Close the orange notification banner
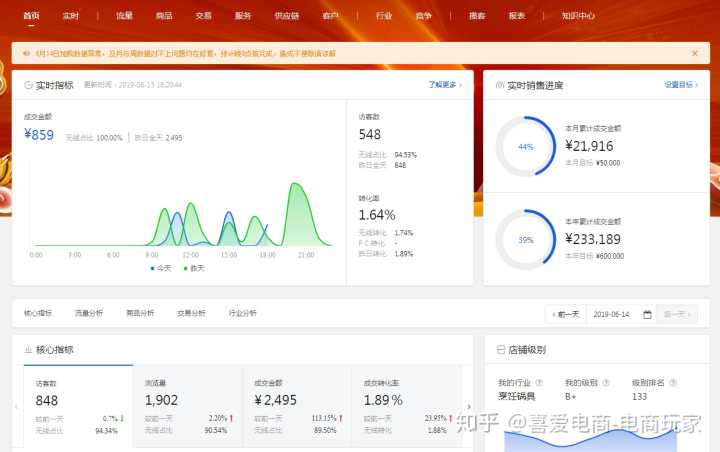Screen dimensions: 720x452 [695, 53]
